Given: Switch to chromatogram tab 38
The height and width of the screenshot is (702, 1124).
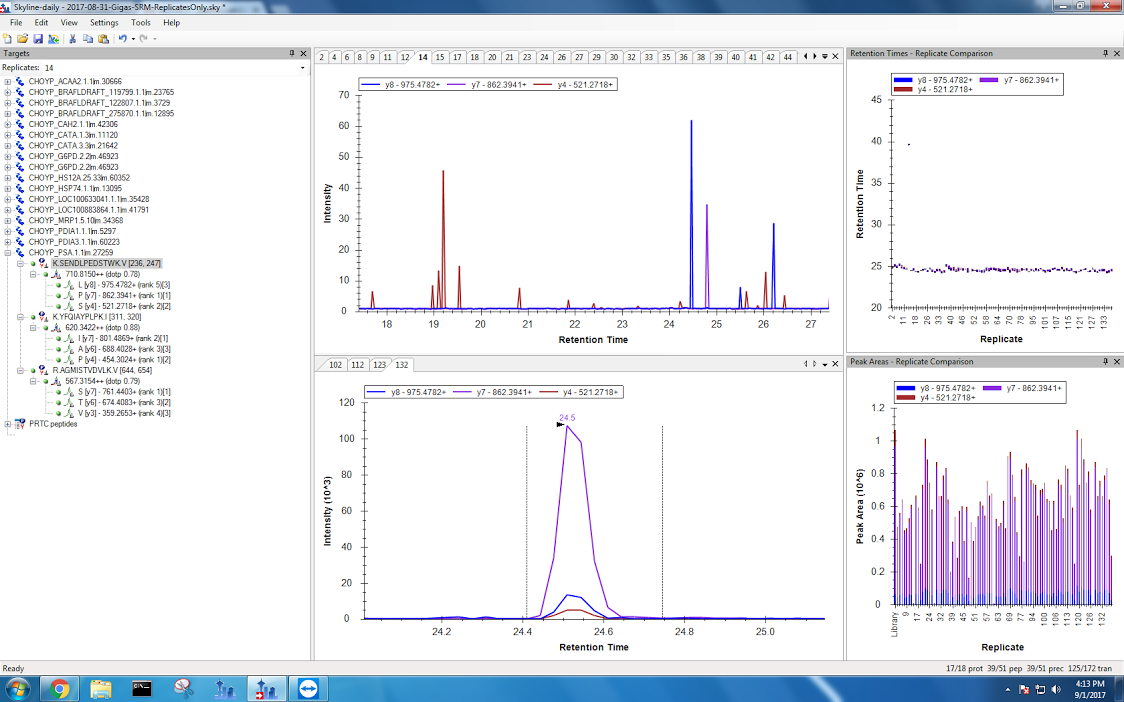Looking at the screenshot, I should point(701,57).
